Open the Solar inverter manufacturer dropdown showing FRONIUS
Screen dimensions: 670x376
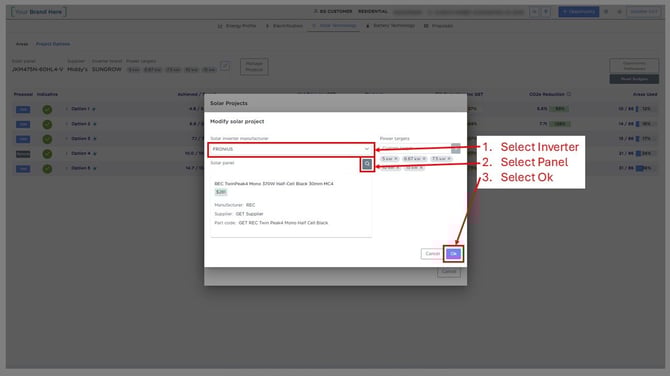[291, 149]
